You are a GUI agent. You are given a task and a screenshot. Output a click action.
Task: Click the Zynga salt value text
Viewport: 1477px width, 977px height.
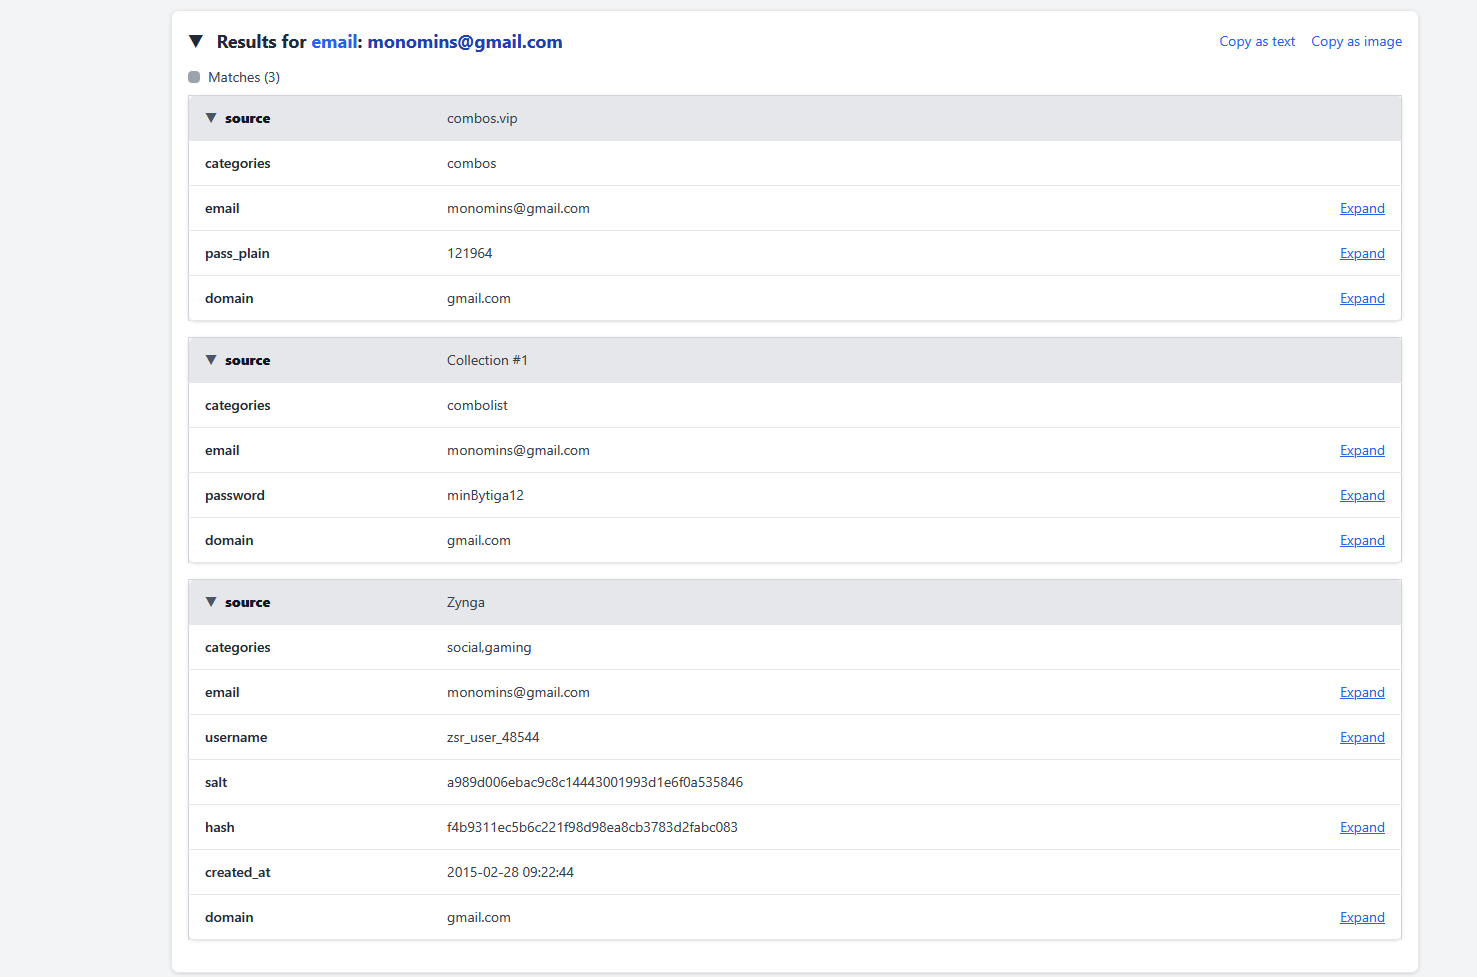tap(594, 783)
